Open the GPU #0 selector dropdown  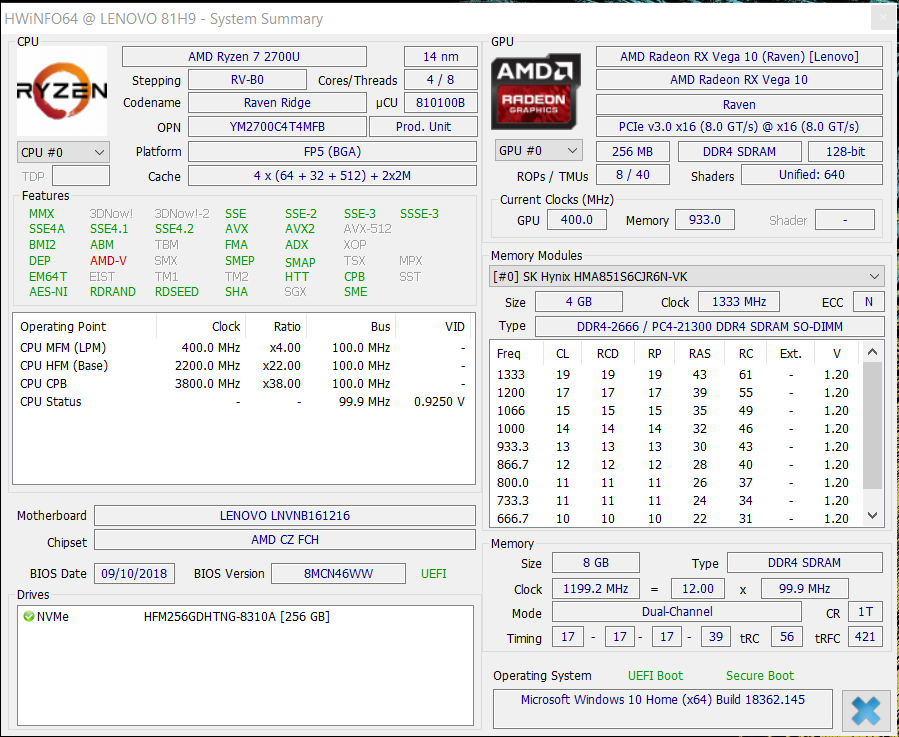[538, 150]
